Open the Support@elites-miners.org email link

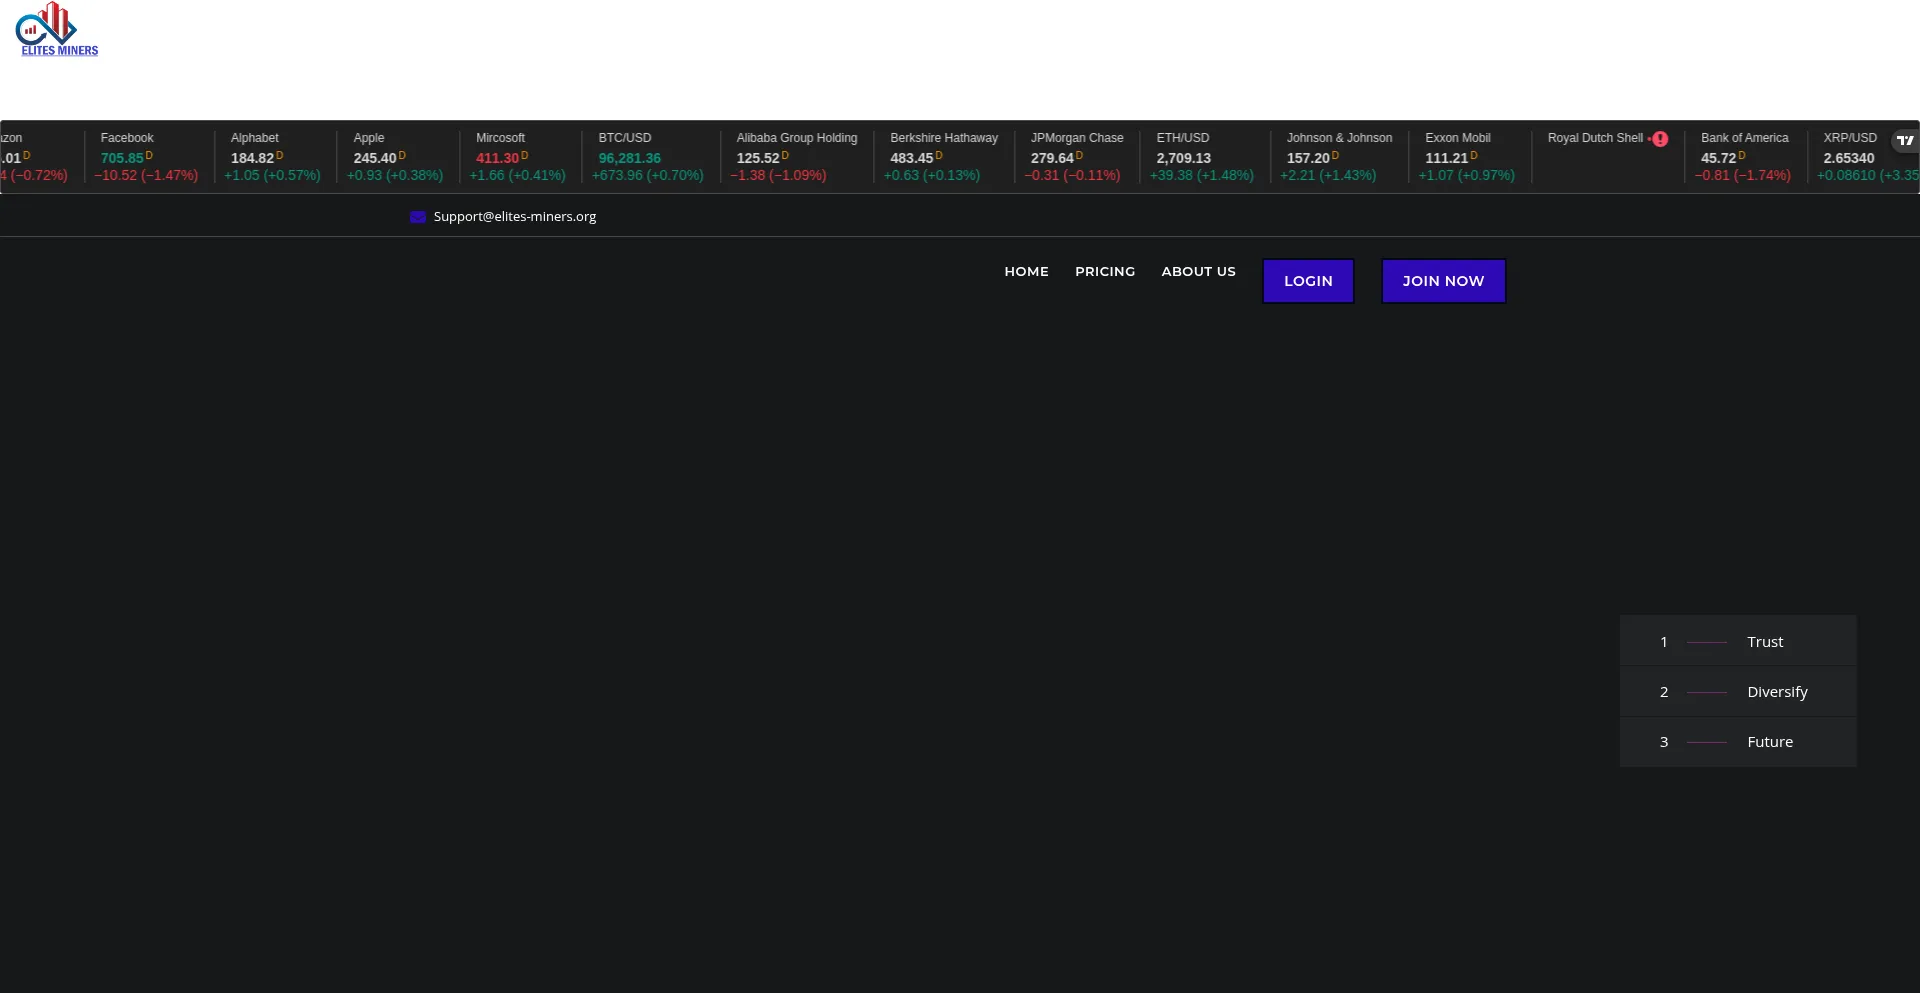click(514, 217)
